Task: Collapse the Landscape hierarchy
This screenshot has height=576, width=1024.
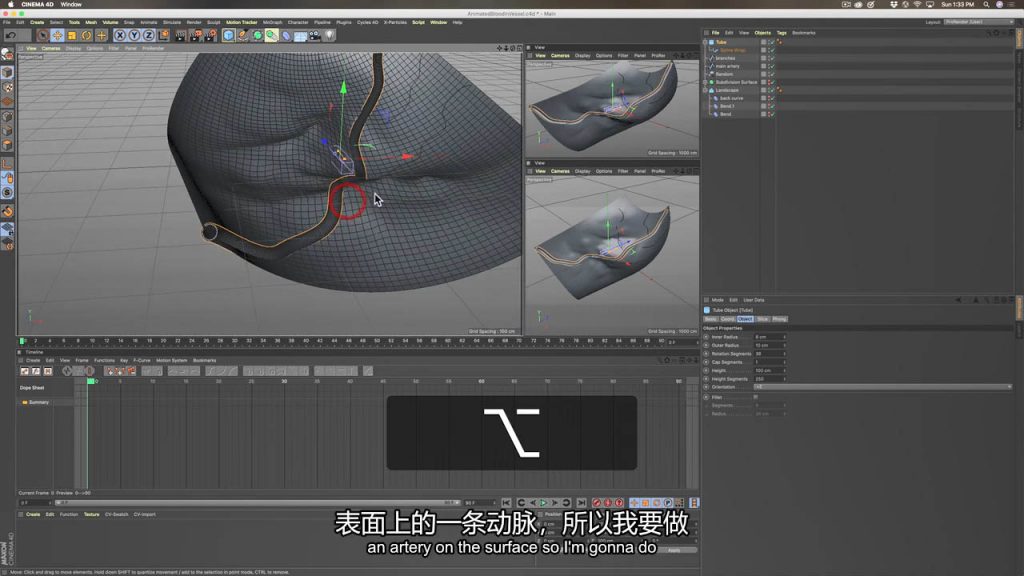Action: click(x=705, y=90)
